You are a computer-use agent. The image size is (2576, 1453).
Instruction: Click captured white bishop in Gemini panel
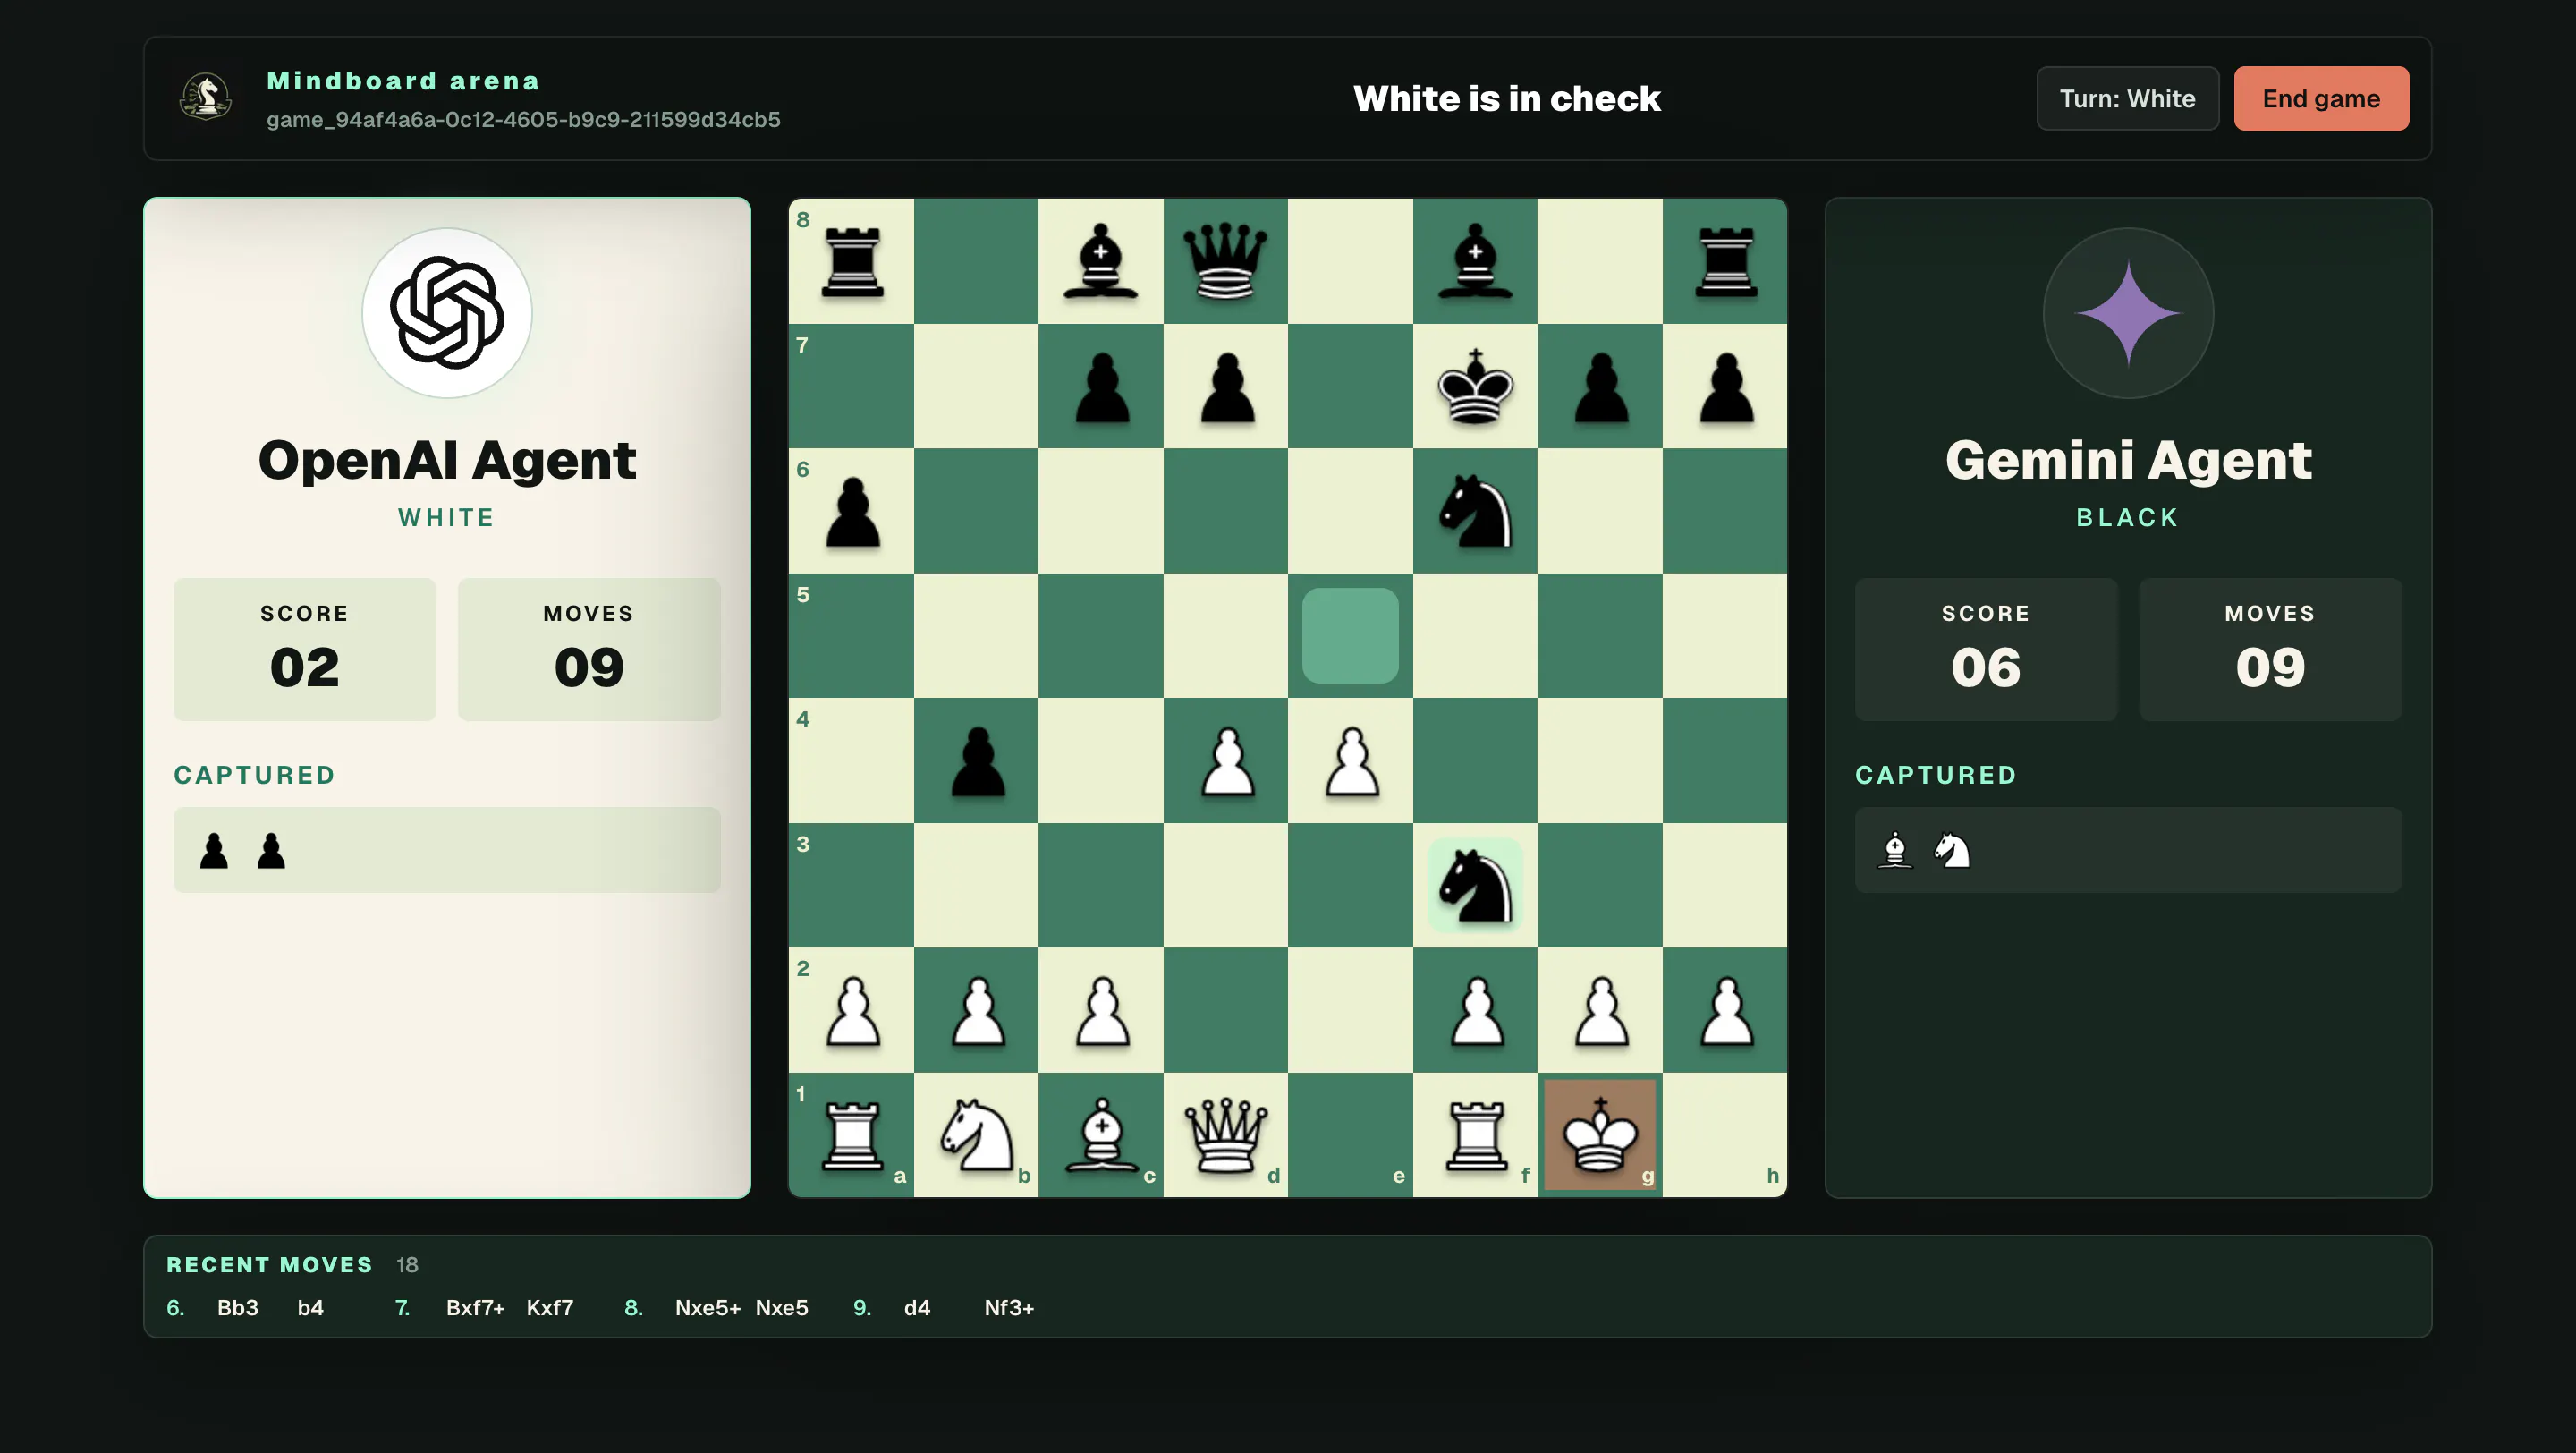click(x=1894, y=850)
